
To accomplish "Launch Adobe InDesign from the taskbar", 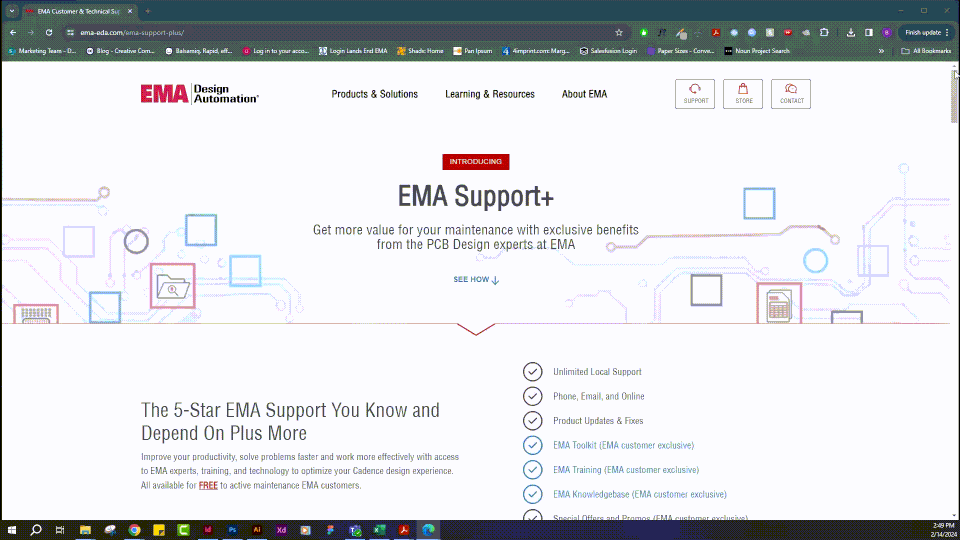I will click(208, 530).
